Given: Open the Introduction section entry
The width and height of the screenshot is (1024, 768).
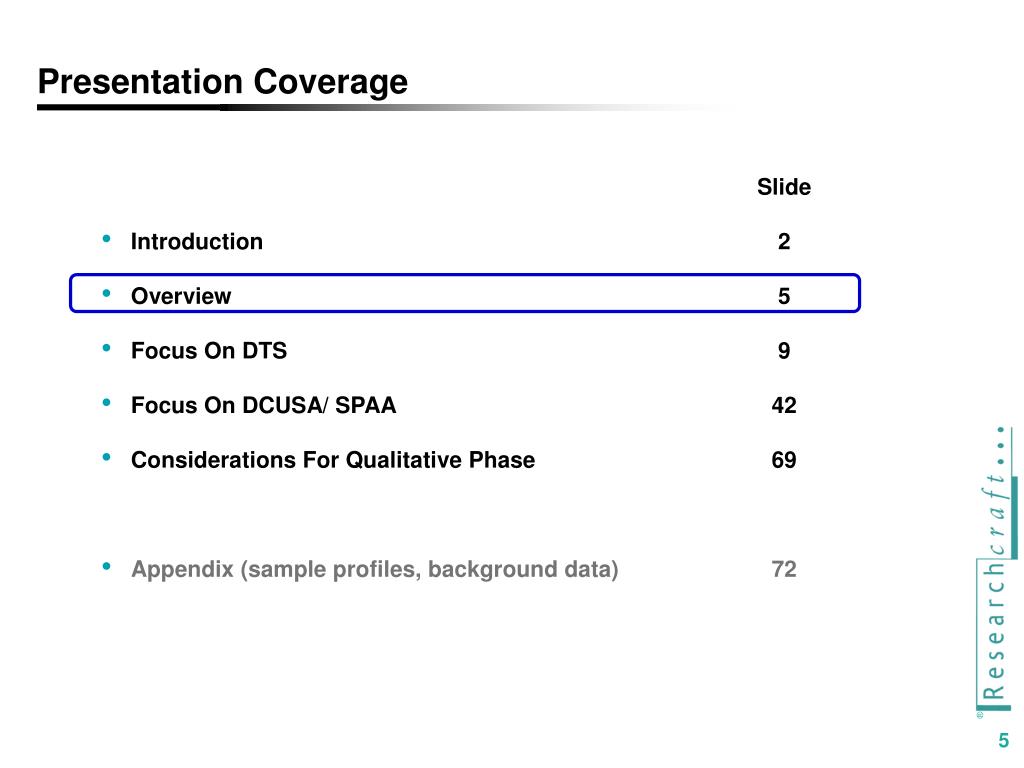Looking at the screenshot, I should (197, 242).
